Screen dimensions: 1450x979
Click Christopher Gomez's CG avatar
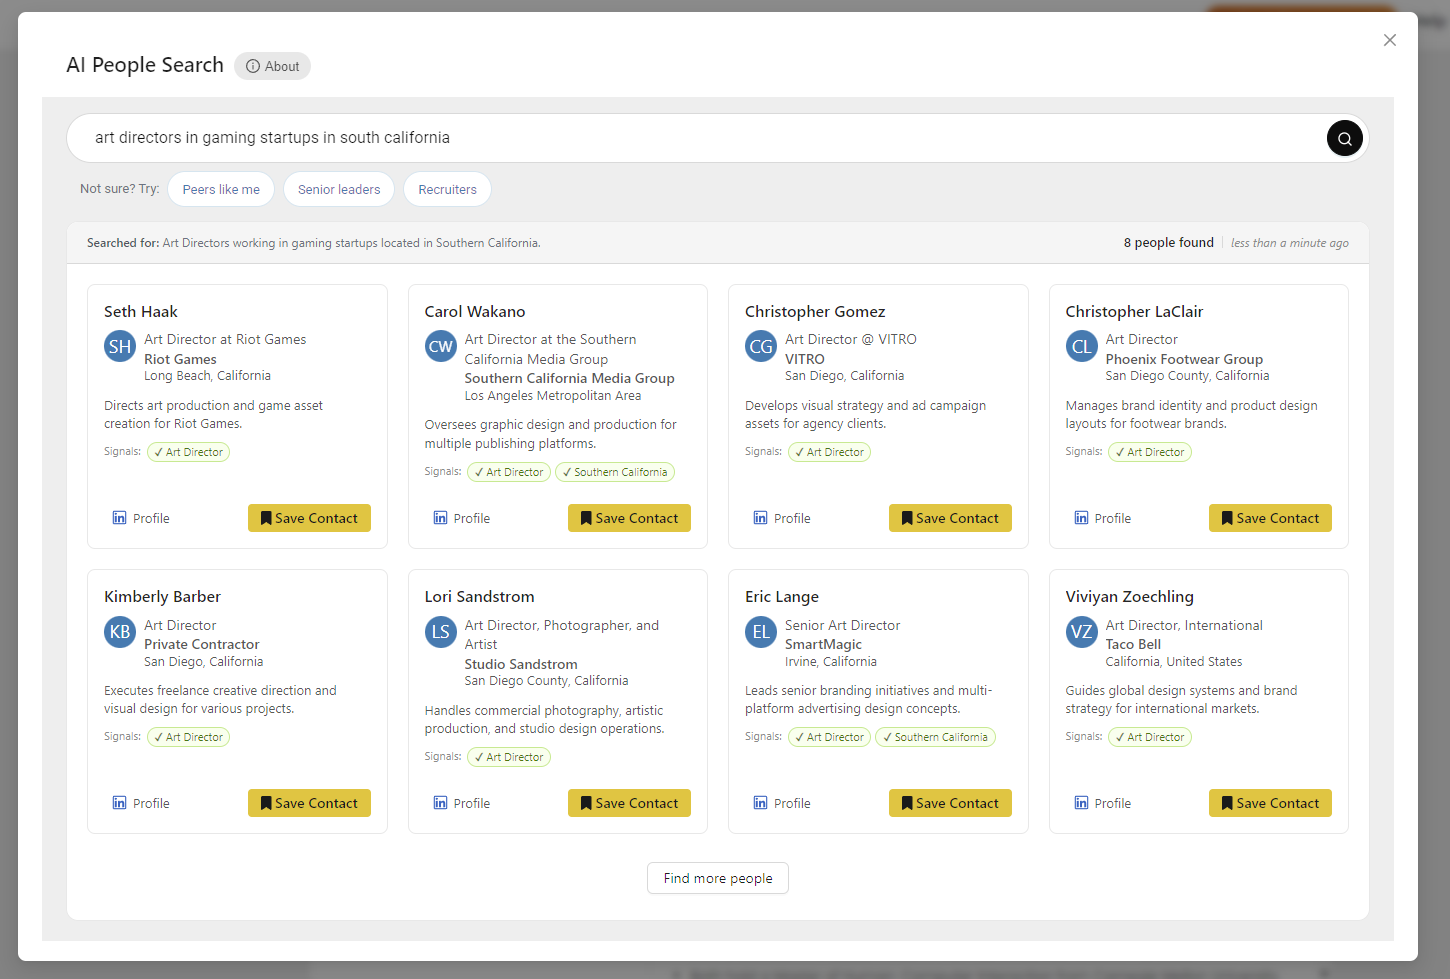pyautogui.click(x=761, y=346)
